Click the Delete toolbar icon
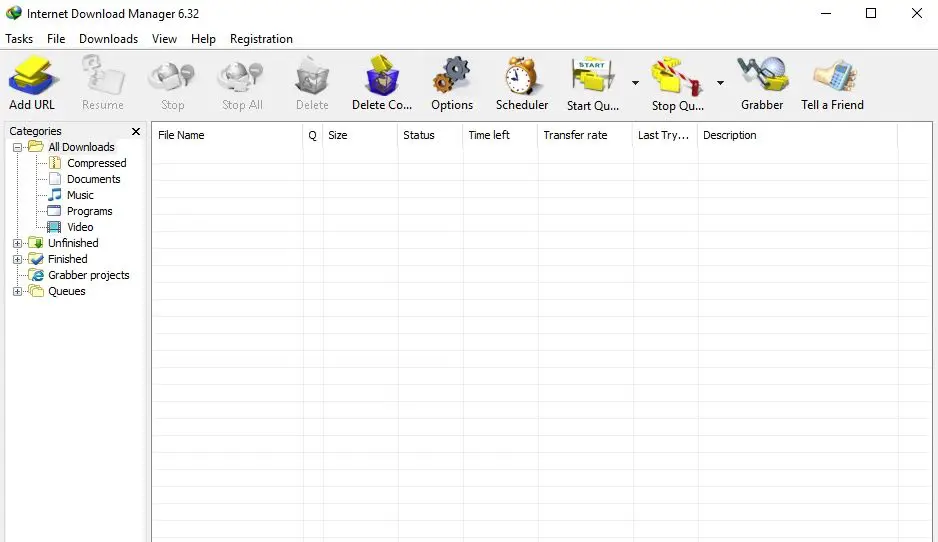Viewport: 938px width, 542px height. (x=312, y=76)
